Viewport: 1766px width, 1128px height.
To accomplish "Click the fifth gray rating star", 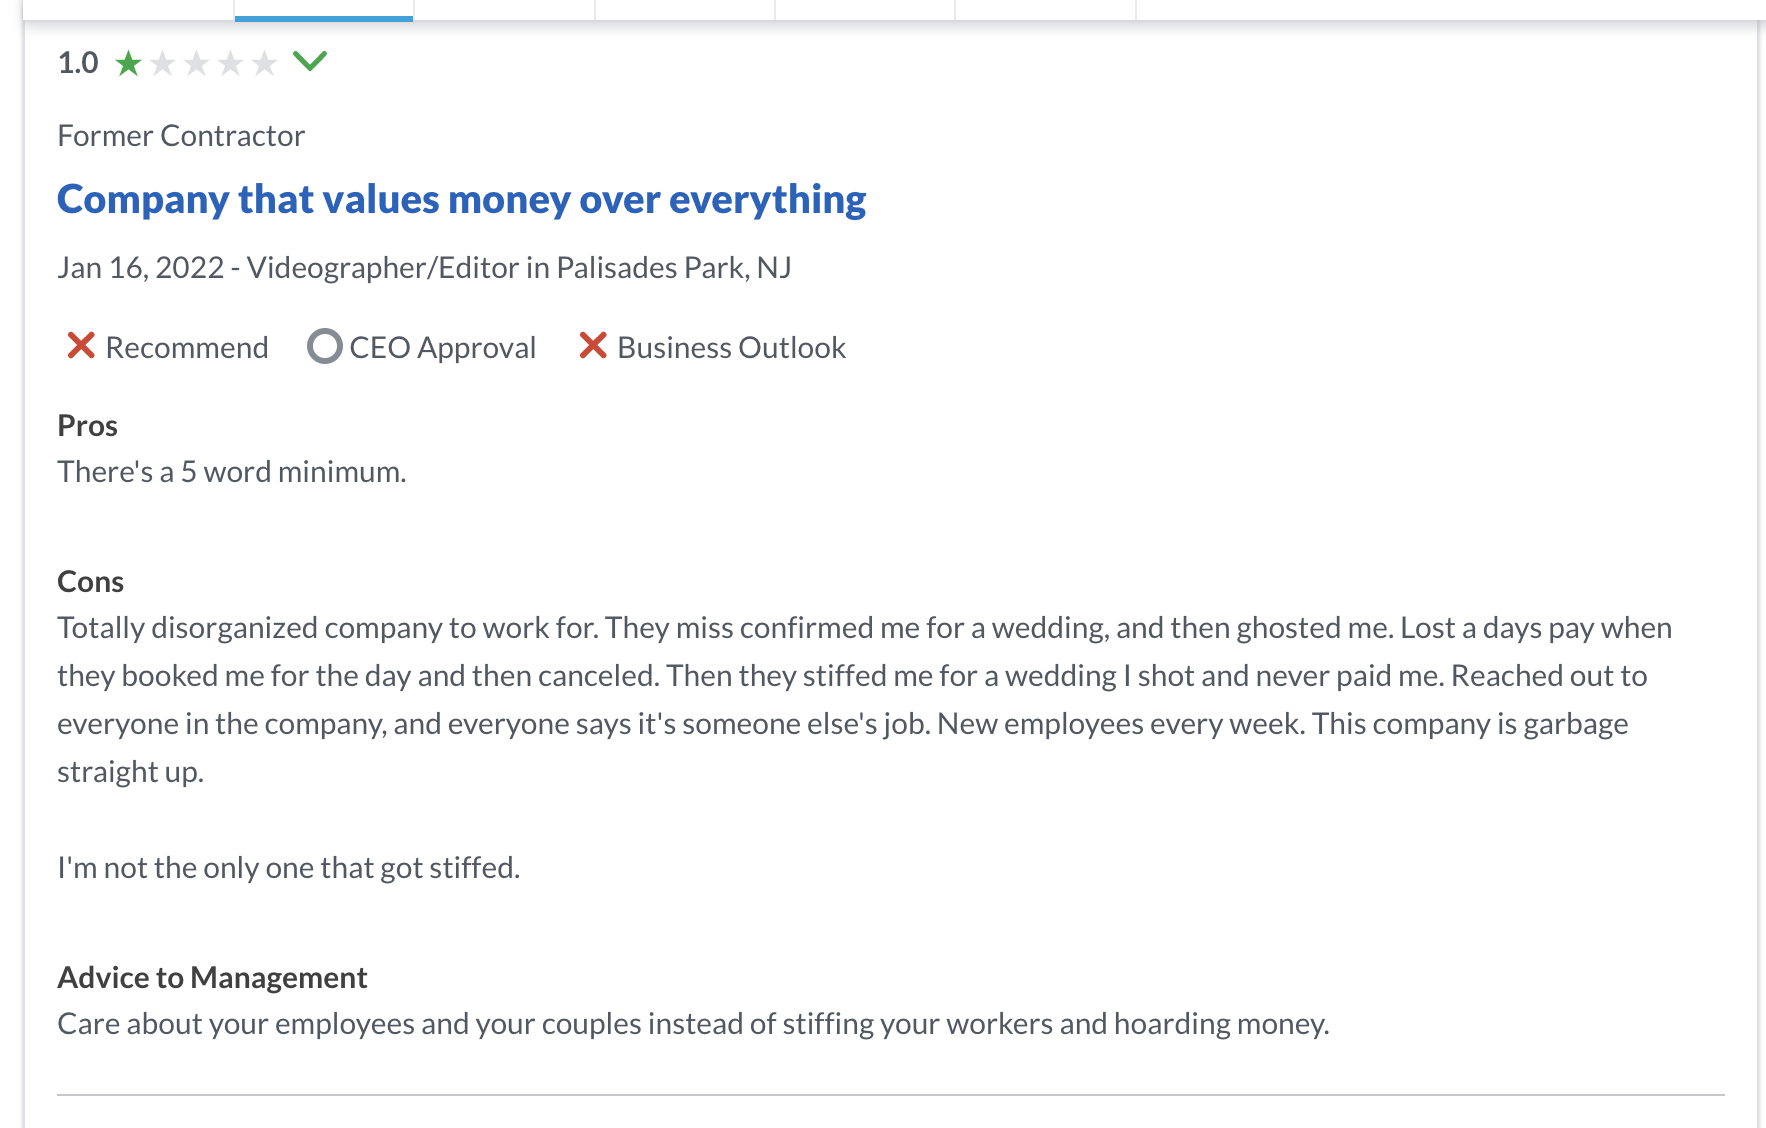I will pyautogui.click(x=264, y=64).
